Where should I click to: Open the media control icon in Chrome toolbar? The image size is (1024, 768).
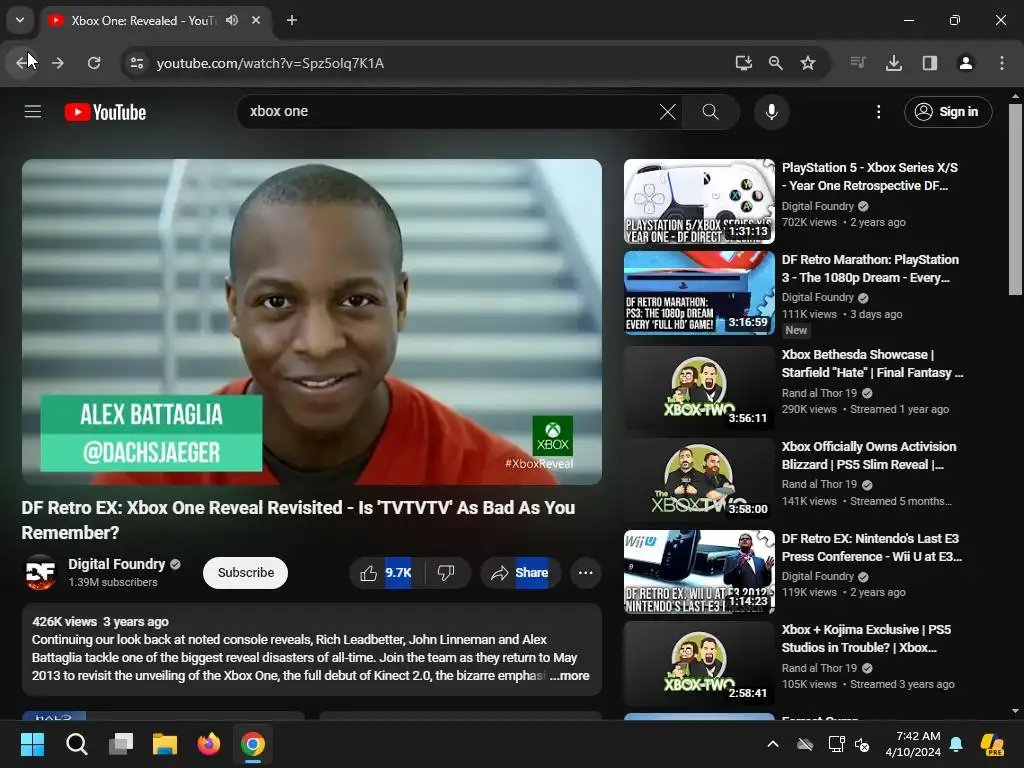pos(858,63)
